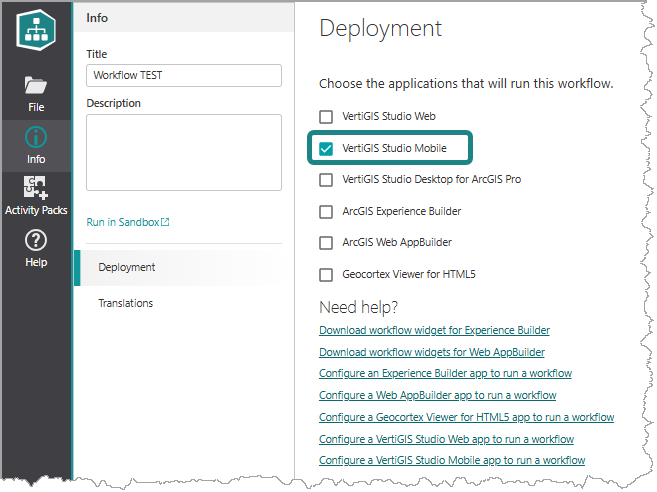This screenshot has height=492, width=657.
Task: Open Download workflow widget for Experience Builder
Action: [x=435, y=330]
